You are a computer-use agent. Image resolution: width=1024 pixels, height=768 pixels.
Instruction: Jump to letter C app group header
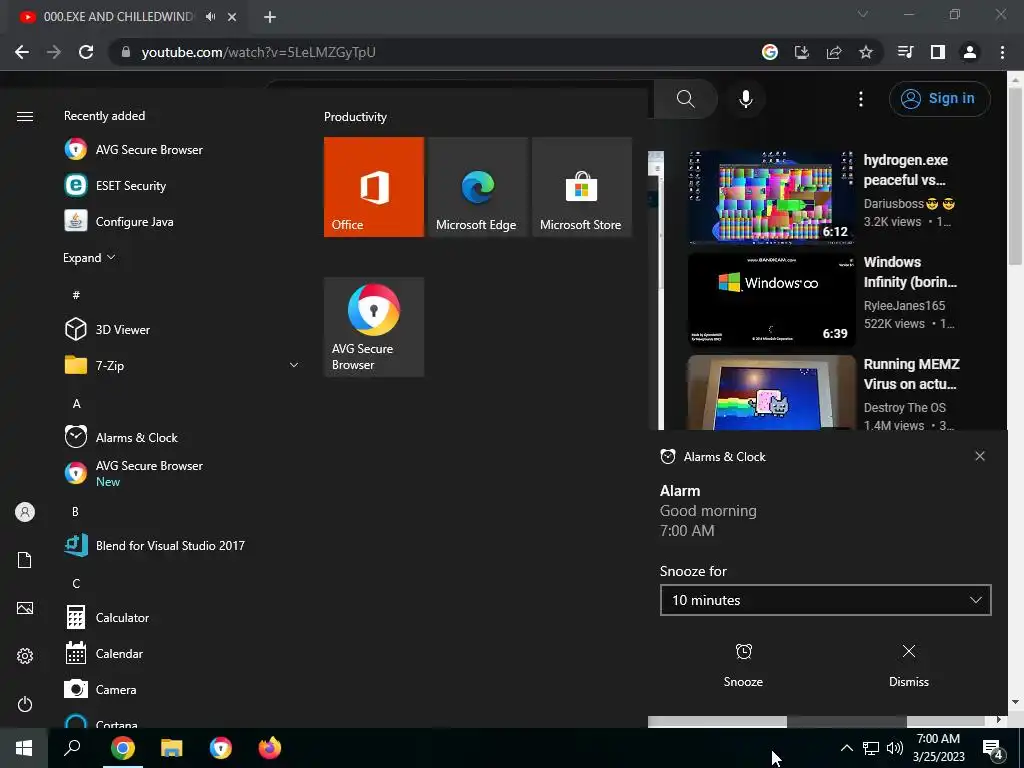click(76, 583)
